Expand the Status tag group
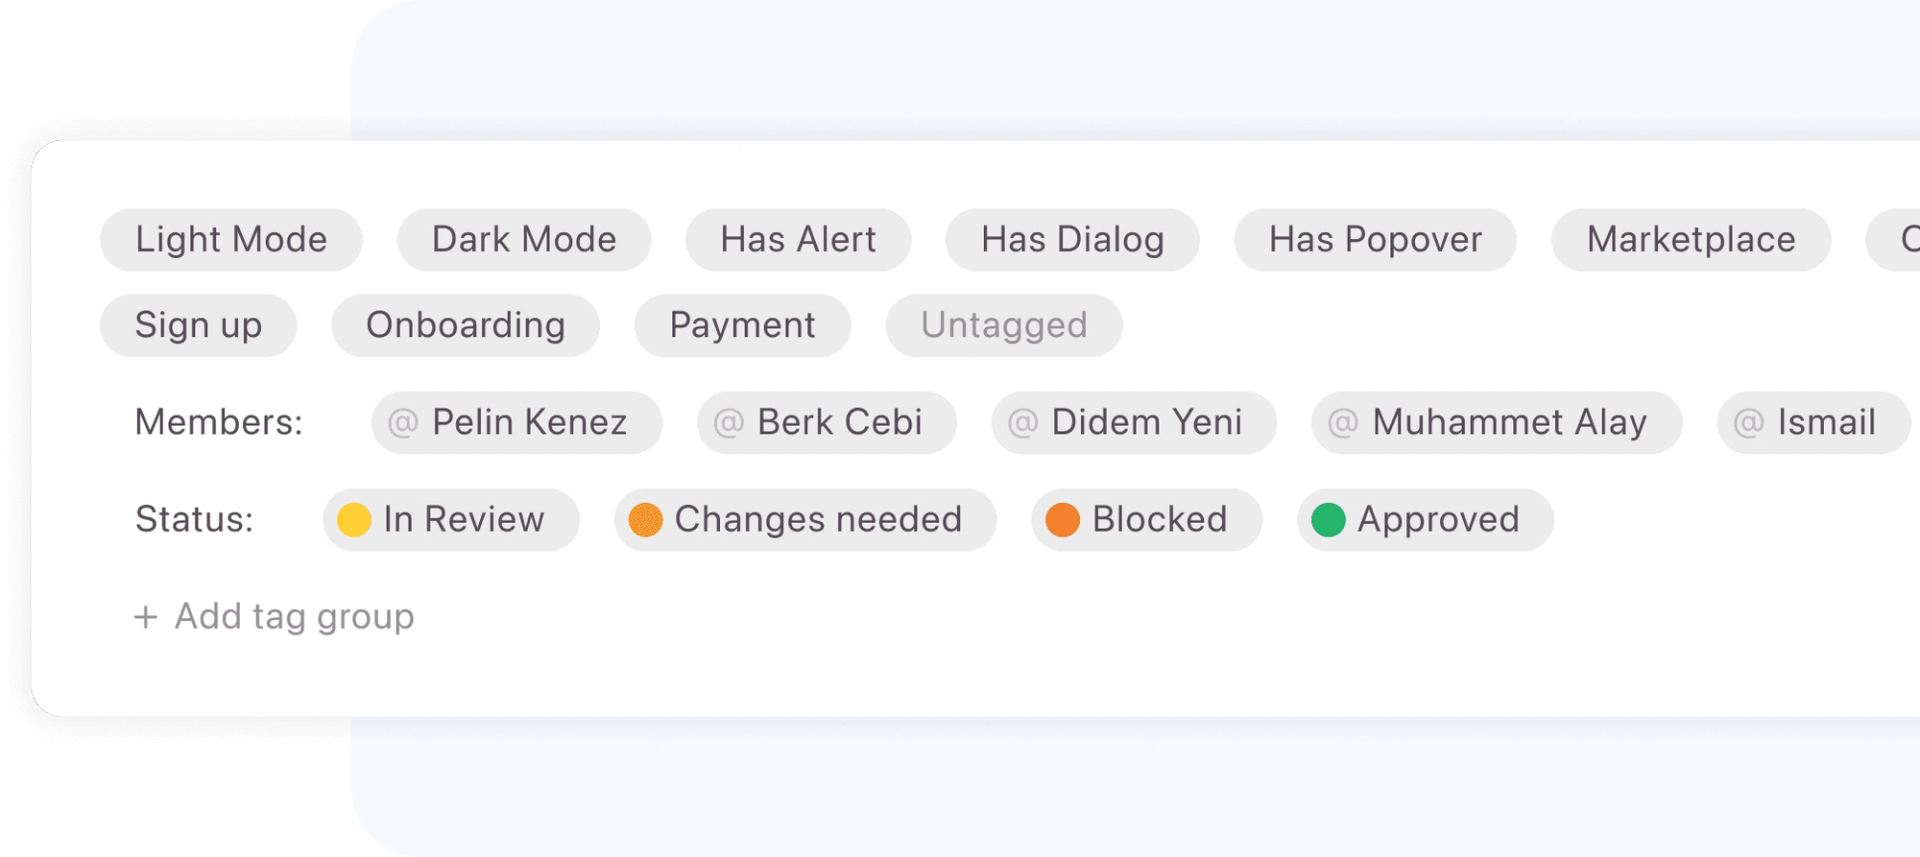Viewport: 1920px width, 857px height. click(x=193, y=519)
